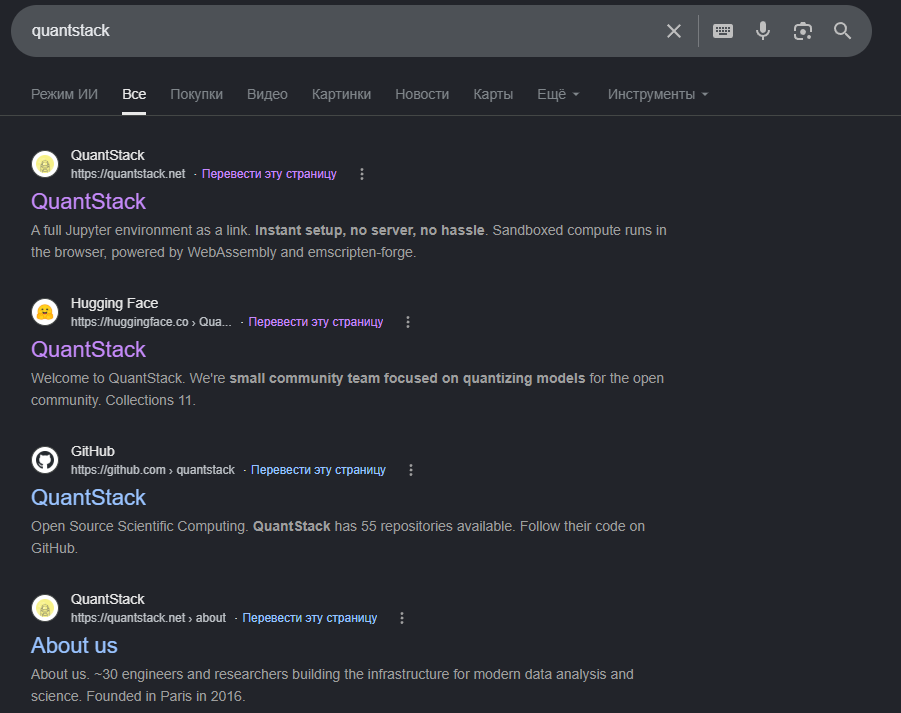Click the https://quantstack.net › about URL
The height and width of the screenshot is (713, 901).
point(148,618)
